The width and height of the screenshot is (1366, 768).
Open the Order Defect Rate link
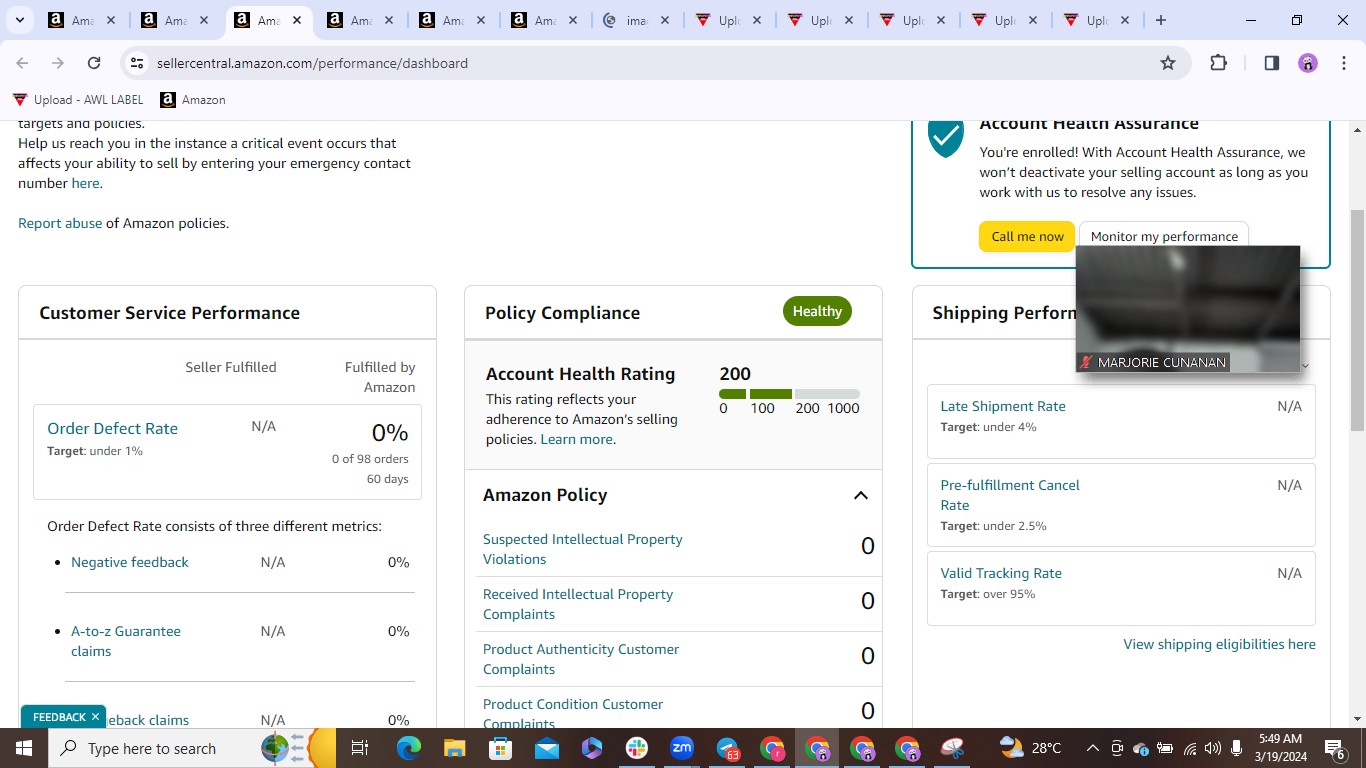(112, 428)
